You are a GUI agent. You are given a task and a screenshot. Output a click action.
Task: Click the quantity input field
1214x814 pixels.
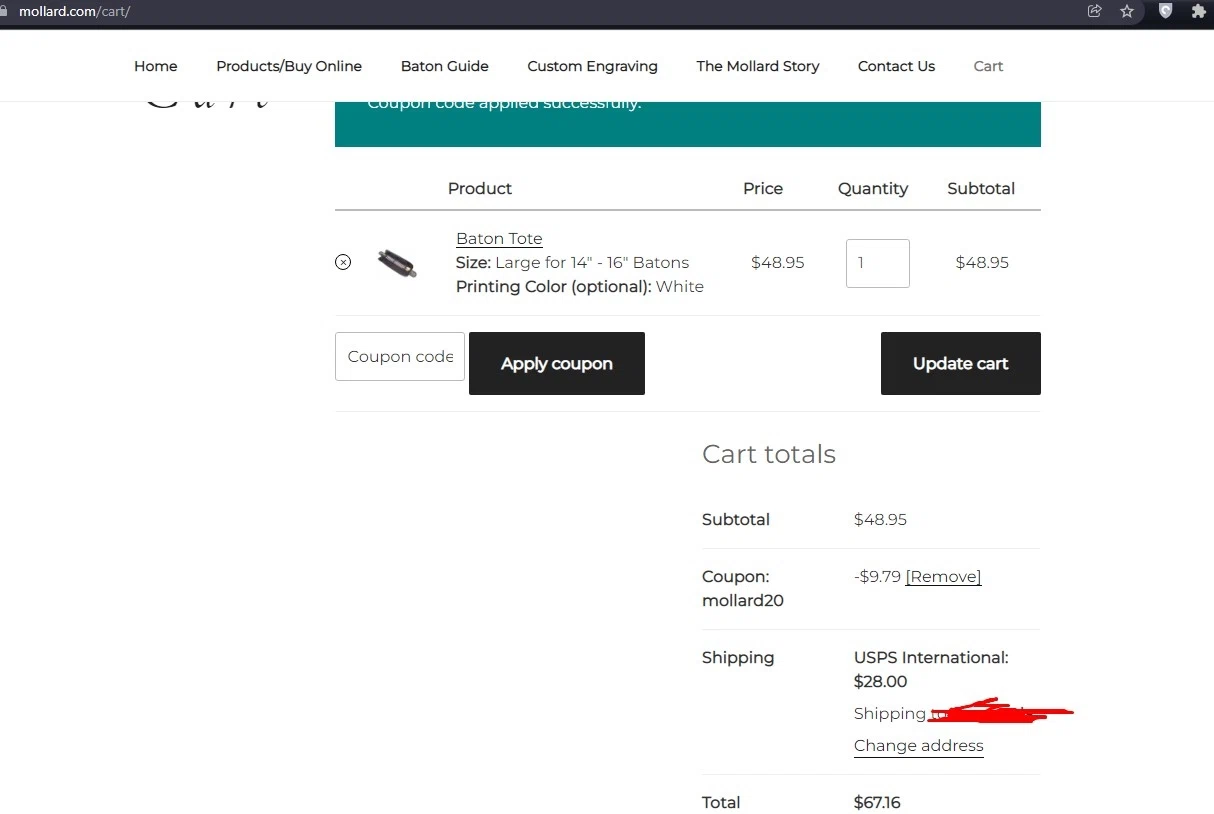[878, 263]
